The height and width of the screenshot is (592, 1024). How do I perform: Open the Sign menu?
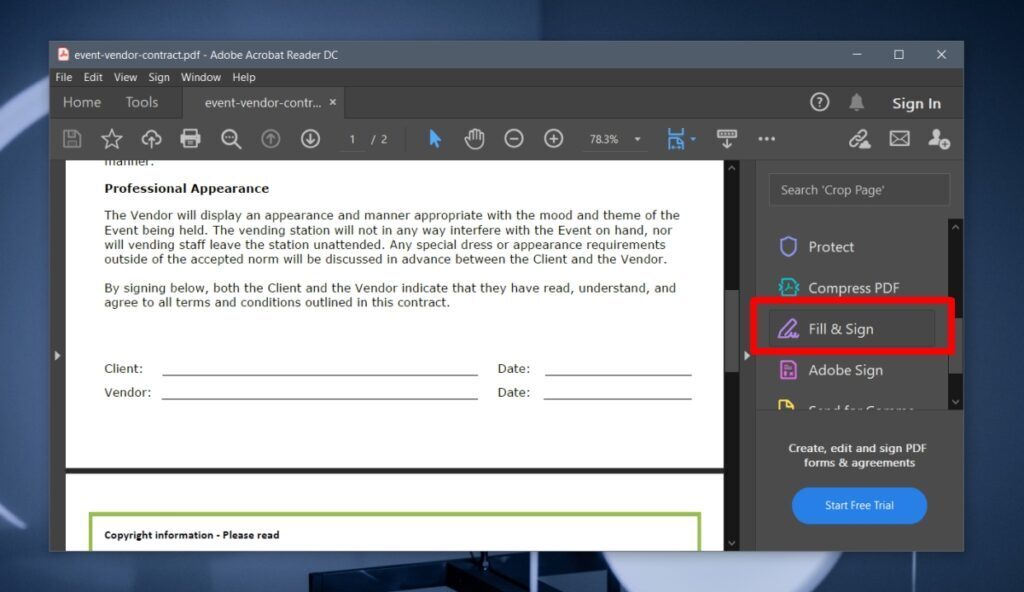pos(159,77)
